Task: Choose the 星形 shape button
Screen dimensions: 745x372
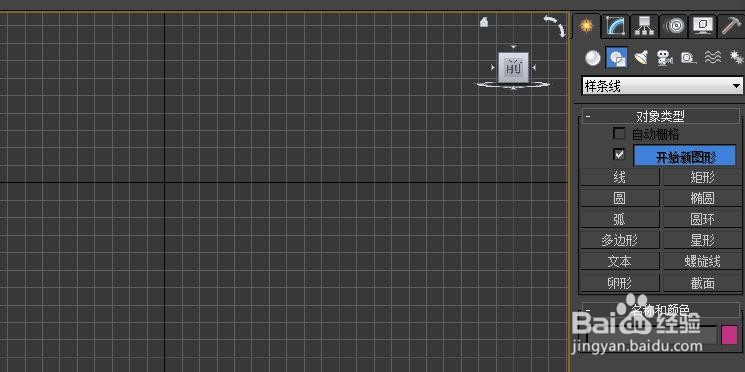Action: (703, 240)
